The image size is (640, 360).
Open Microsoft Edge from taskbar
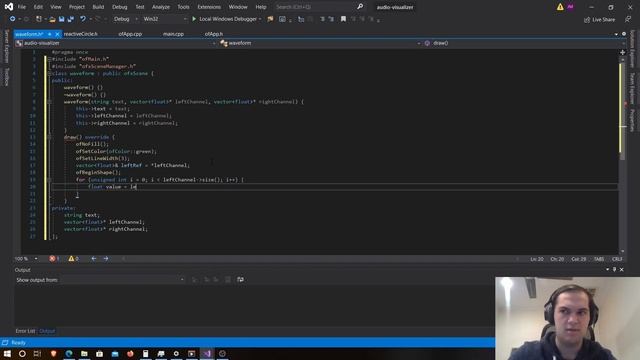pos(69,353)
